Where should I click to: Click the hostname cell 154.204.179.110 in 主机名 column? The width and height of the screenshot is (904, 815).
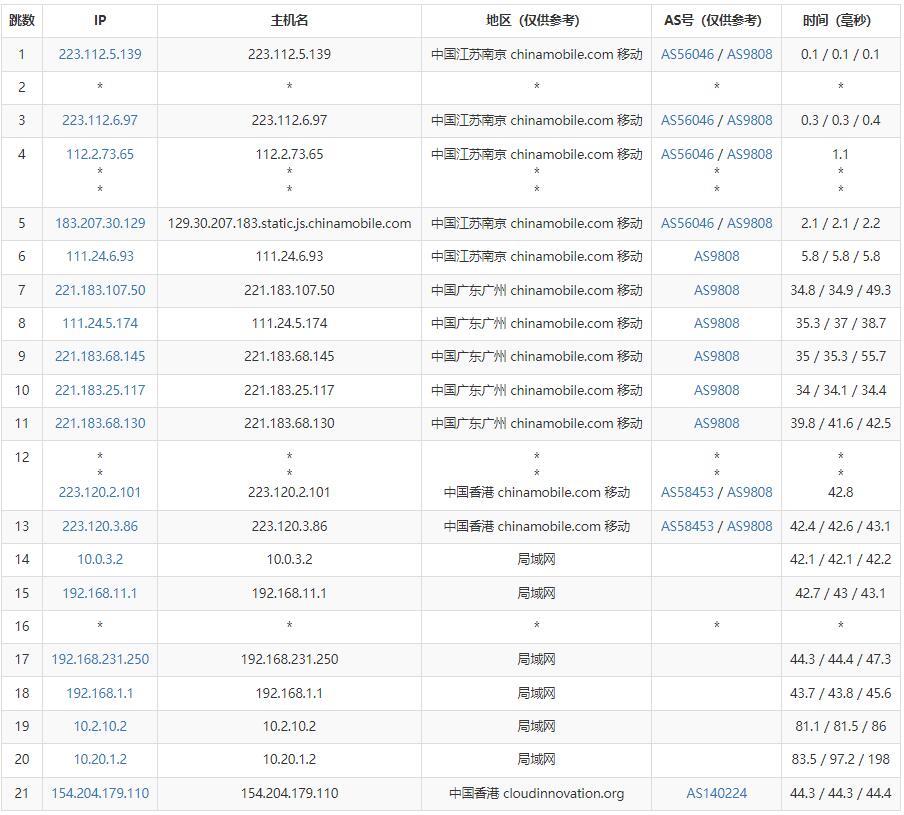[289, 793]
